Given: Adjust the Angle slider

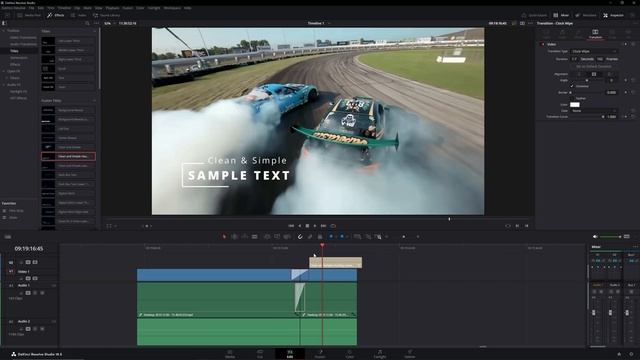Looking at the screenshot, I should click(x=587, y=80).
